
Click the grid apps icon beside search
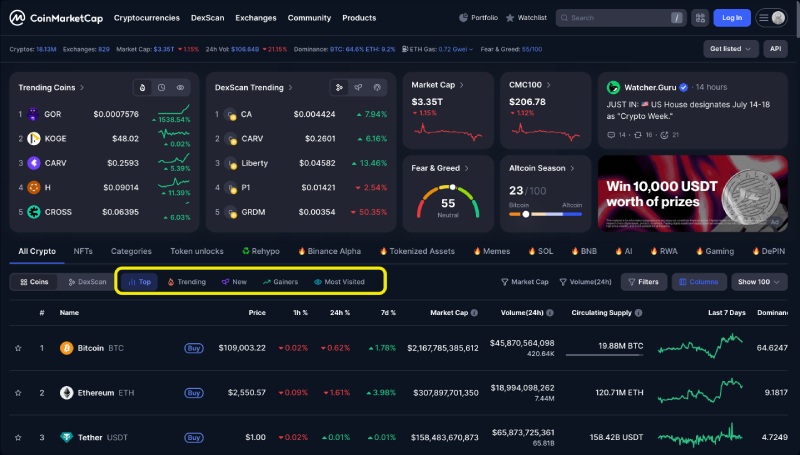[700, 18]
